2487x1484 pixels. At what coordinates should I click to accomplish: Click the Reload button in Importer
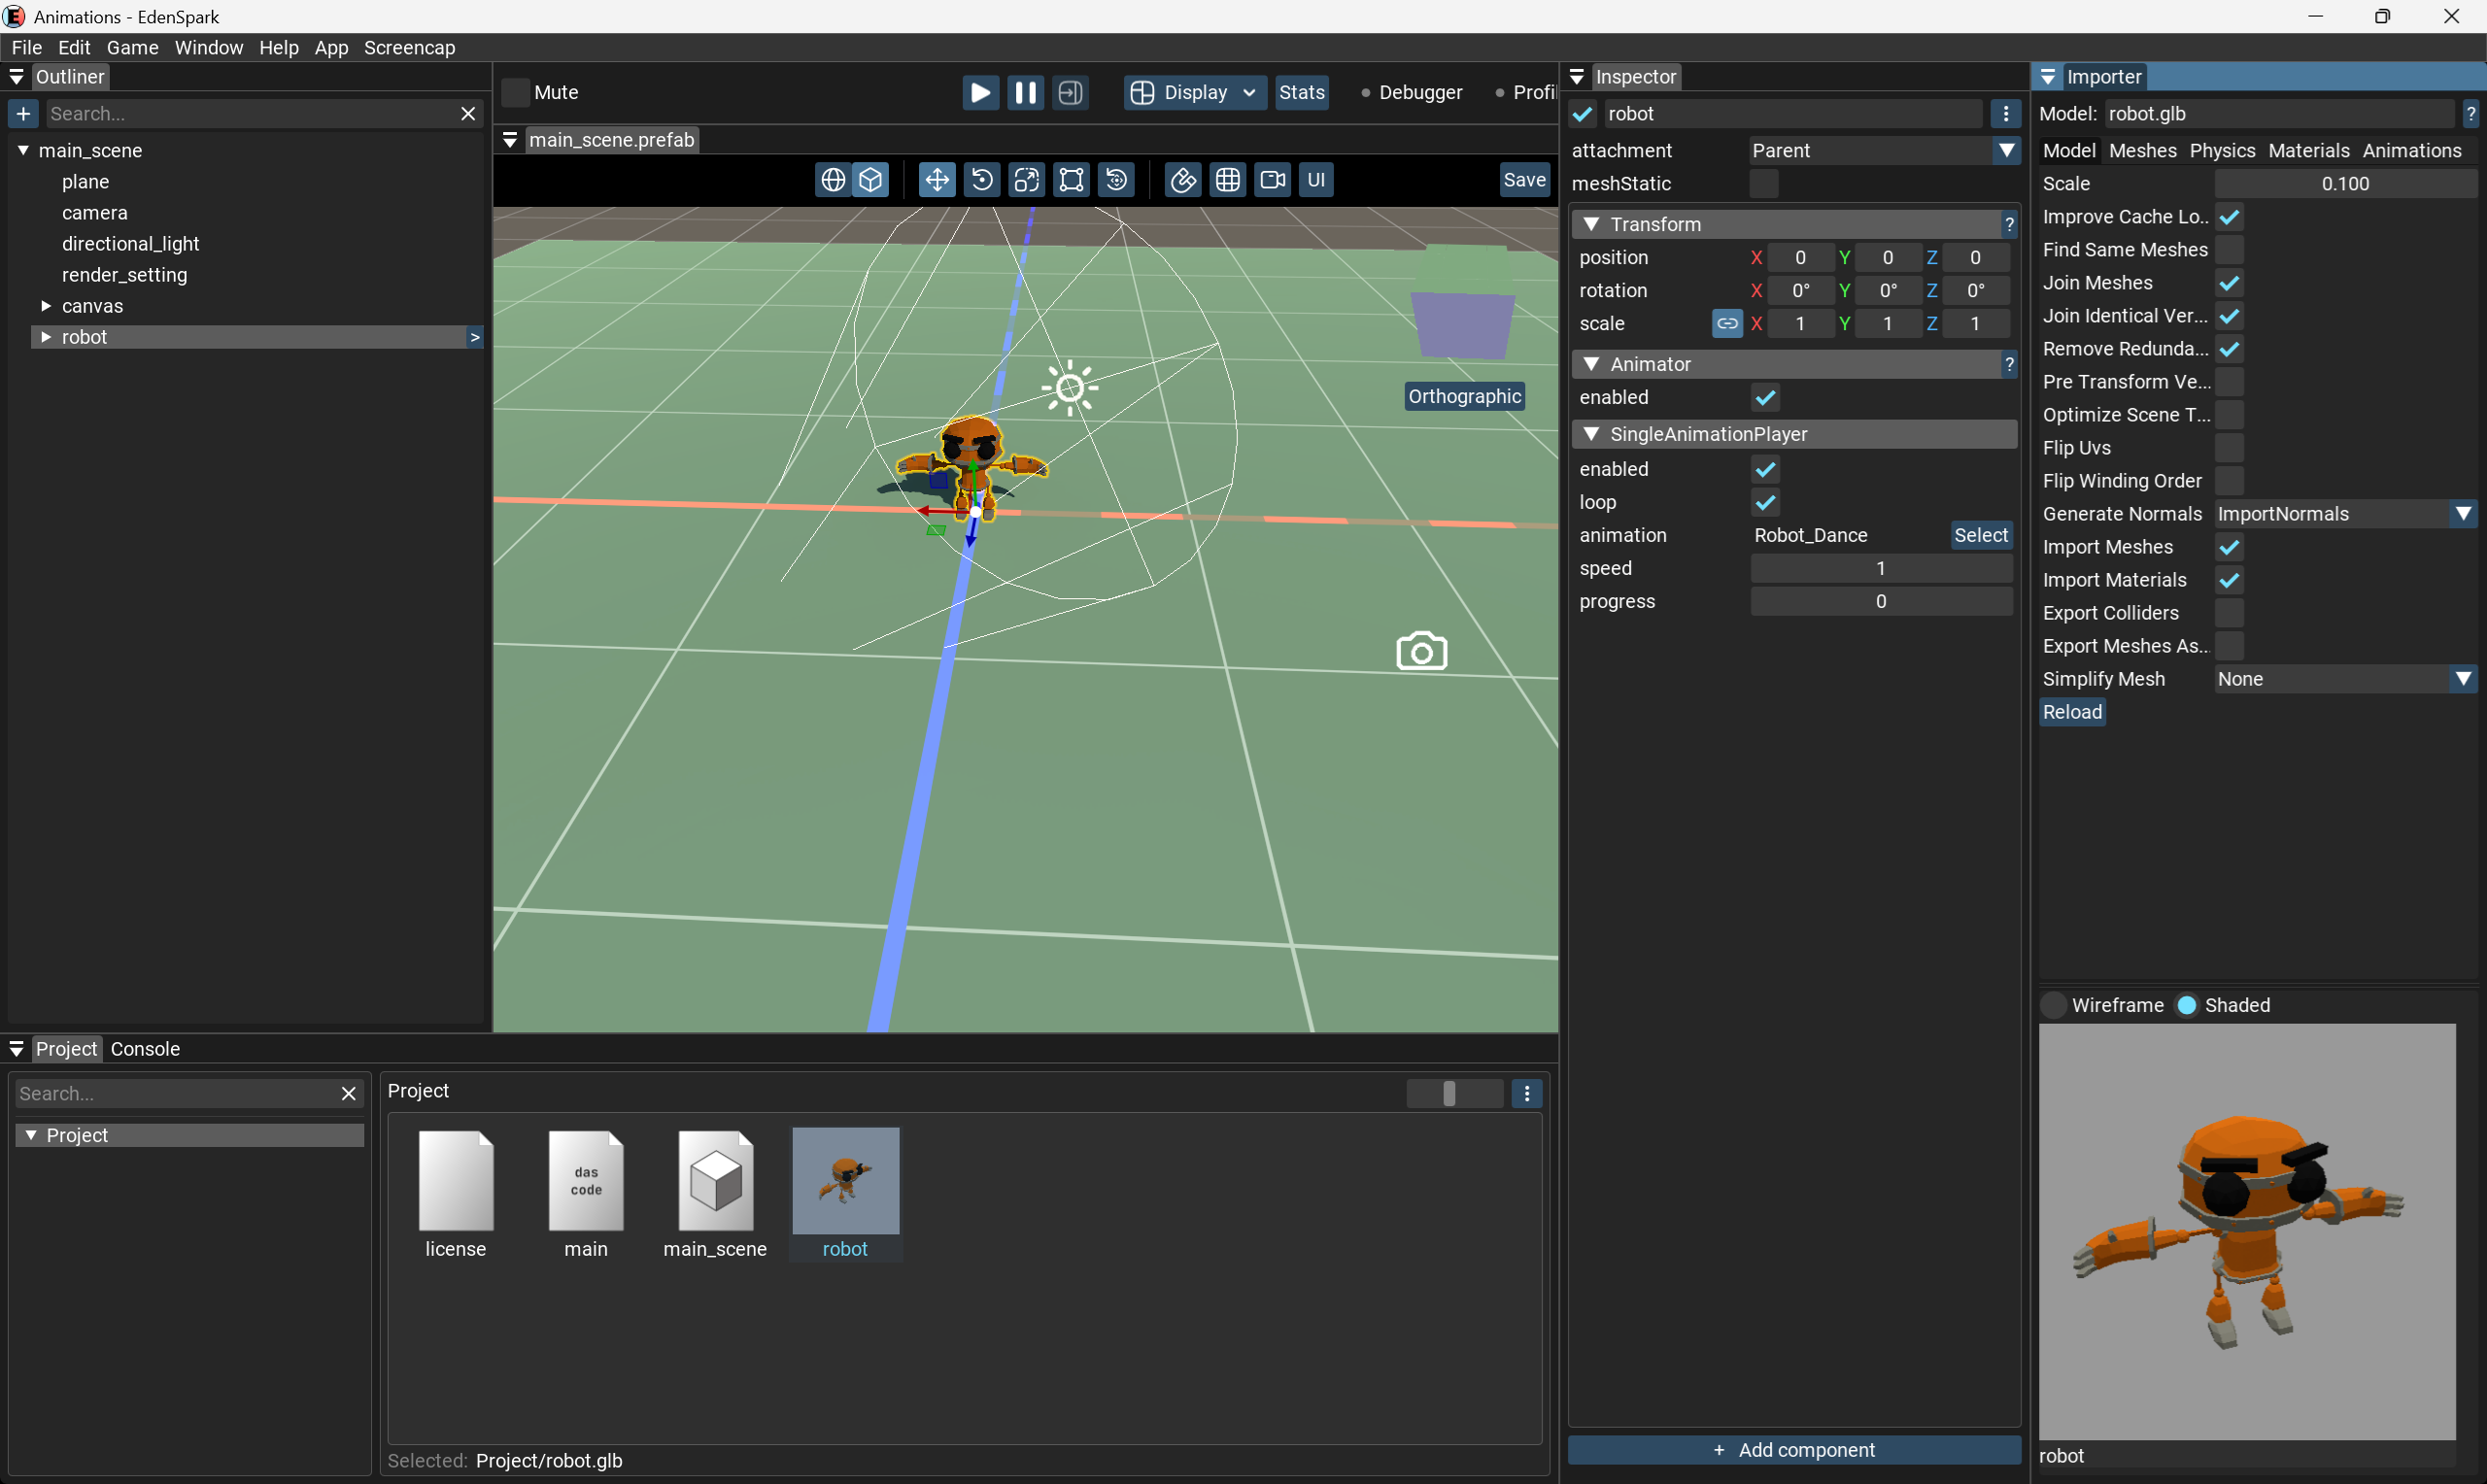[x=2072, y=712]
